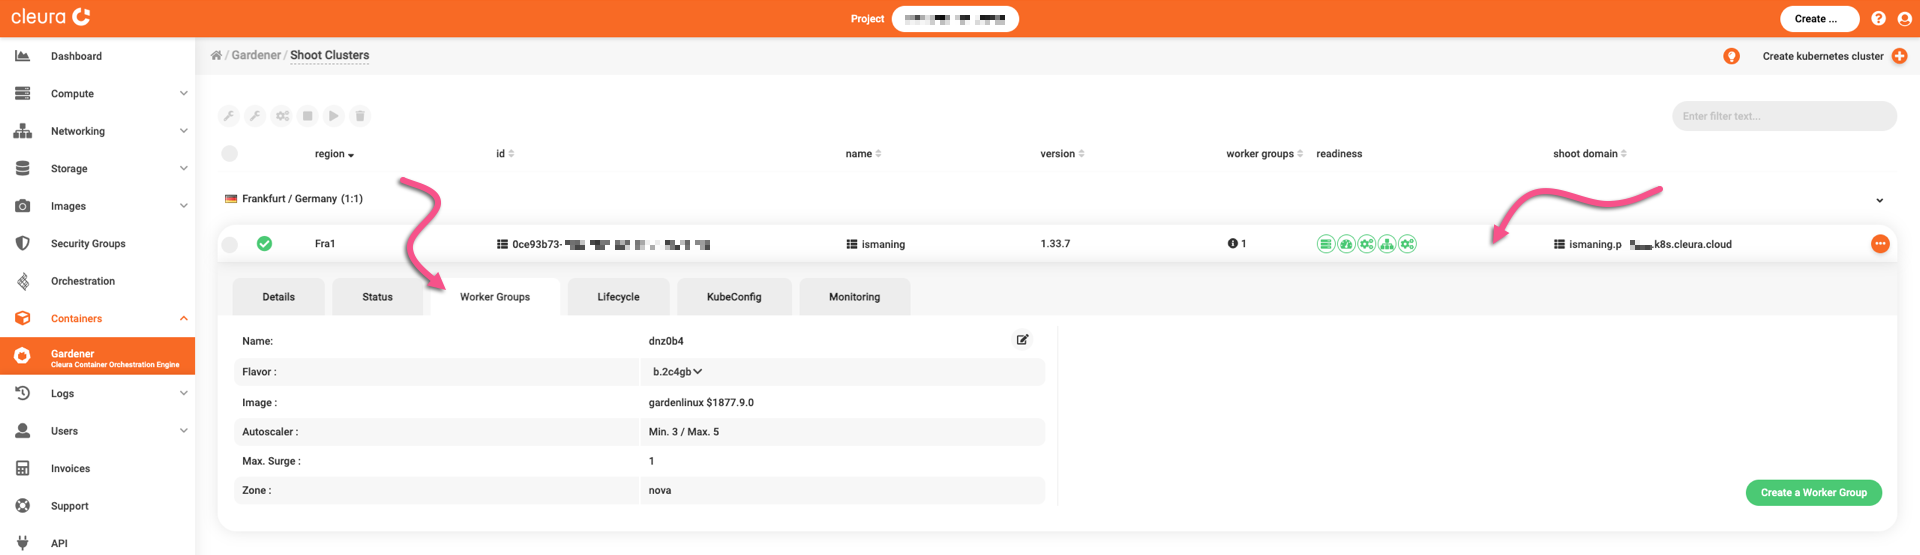Click the list icon beside name ismaning
The image size is (1920, 555).
[851, 244]
